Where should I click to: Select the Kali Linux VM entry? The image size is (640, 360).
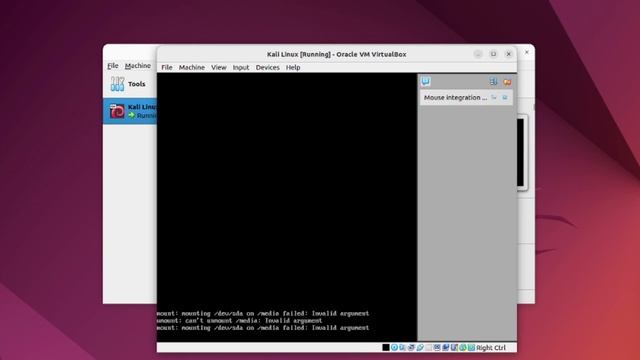130,111
